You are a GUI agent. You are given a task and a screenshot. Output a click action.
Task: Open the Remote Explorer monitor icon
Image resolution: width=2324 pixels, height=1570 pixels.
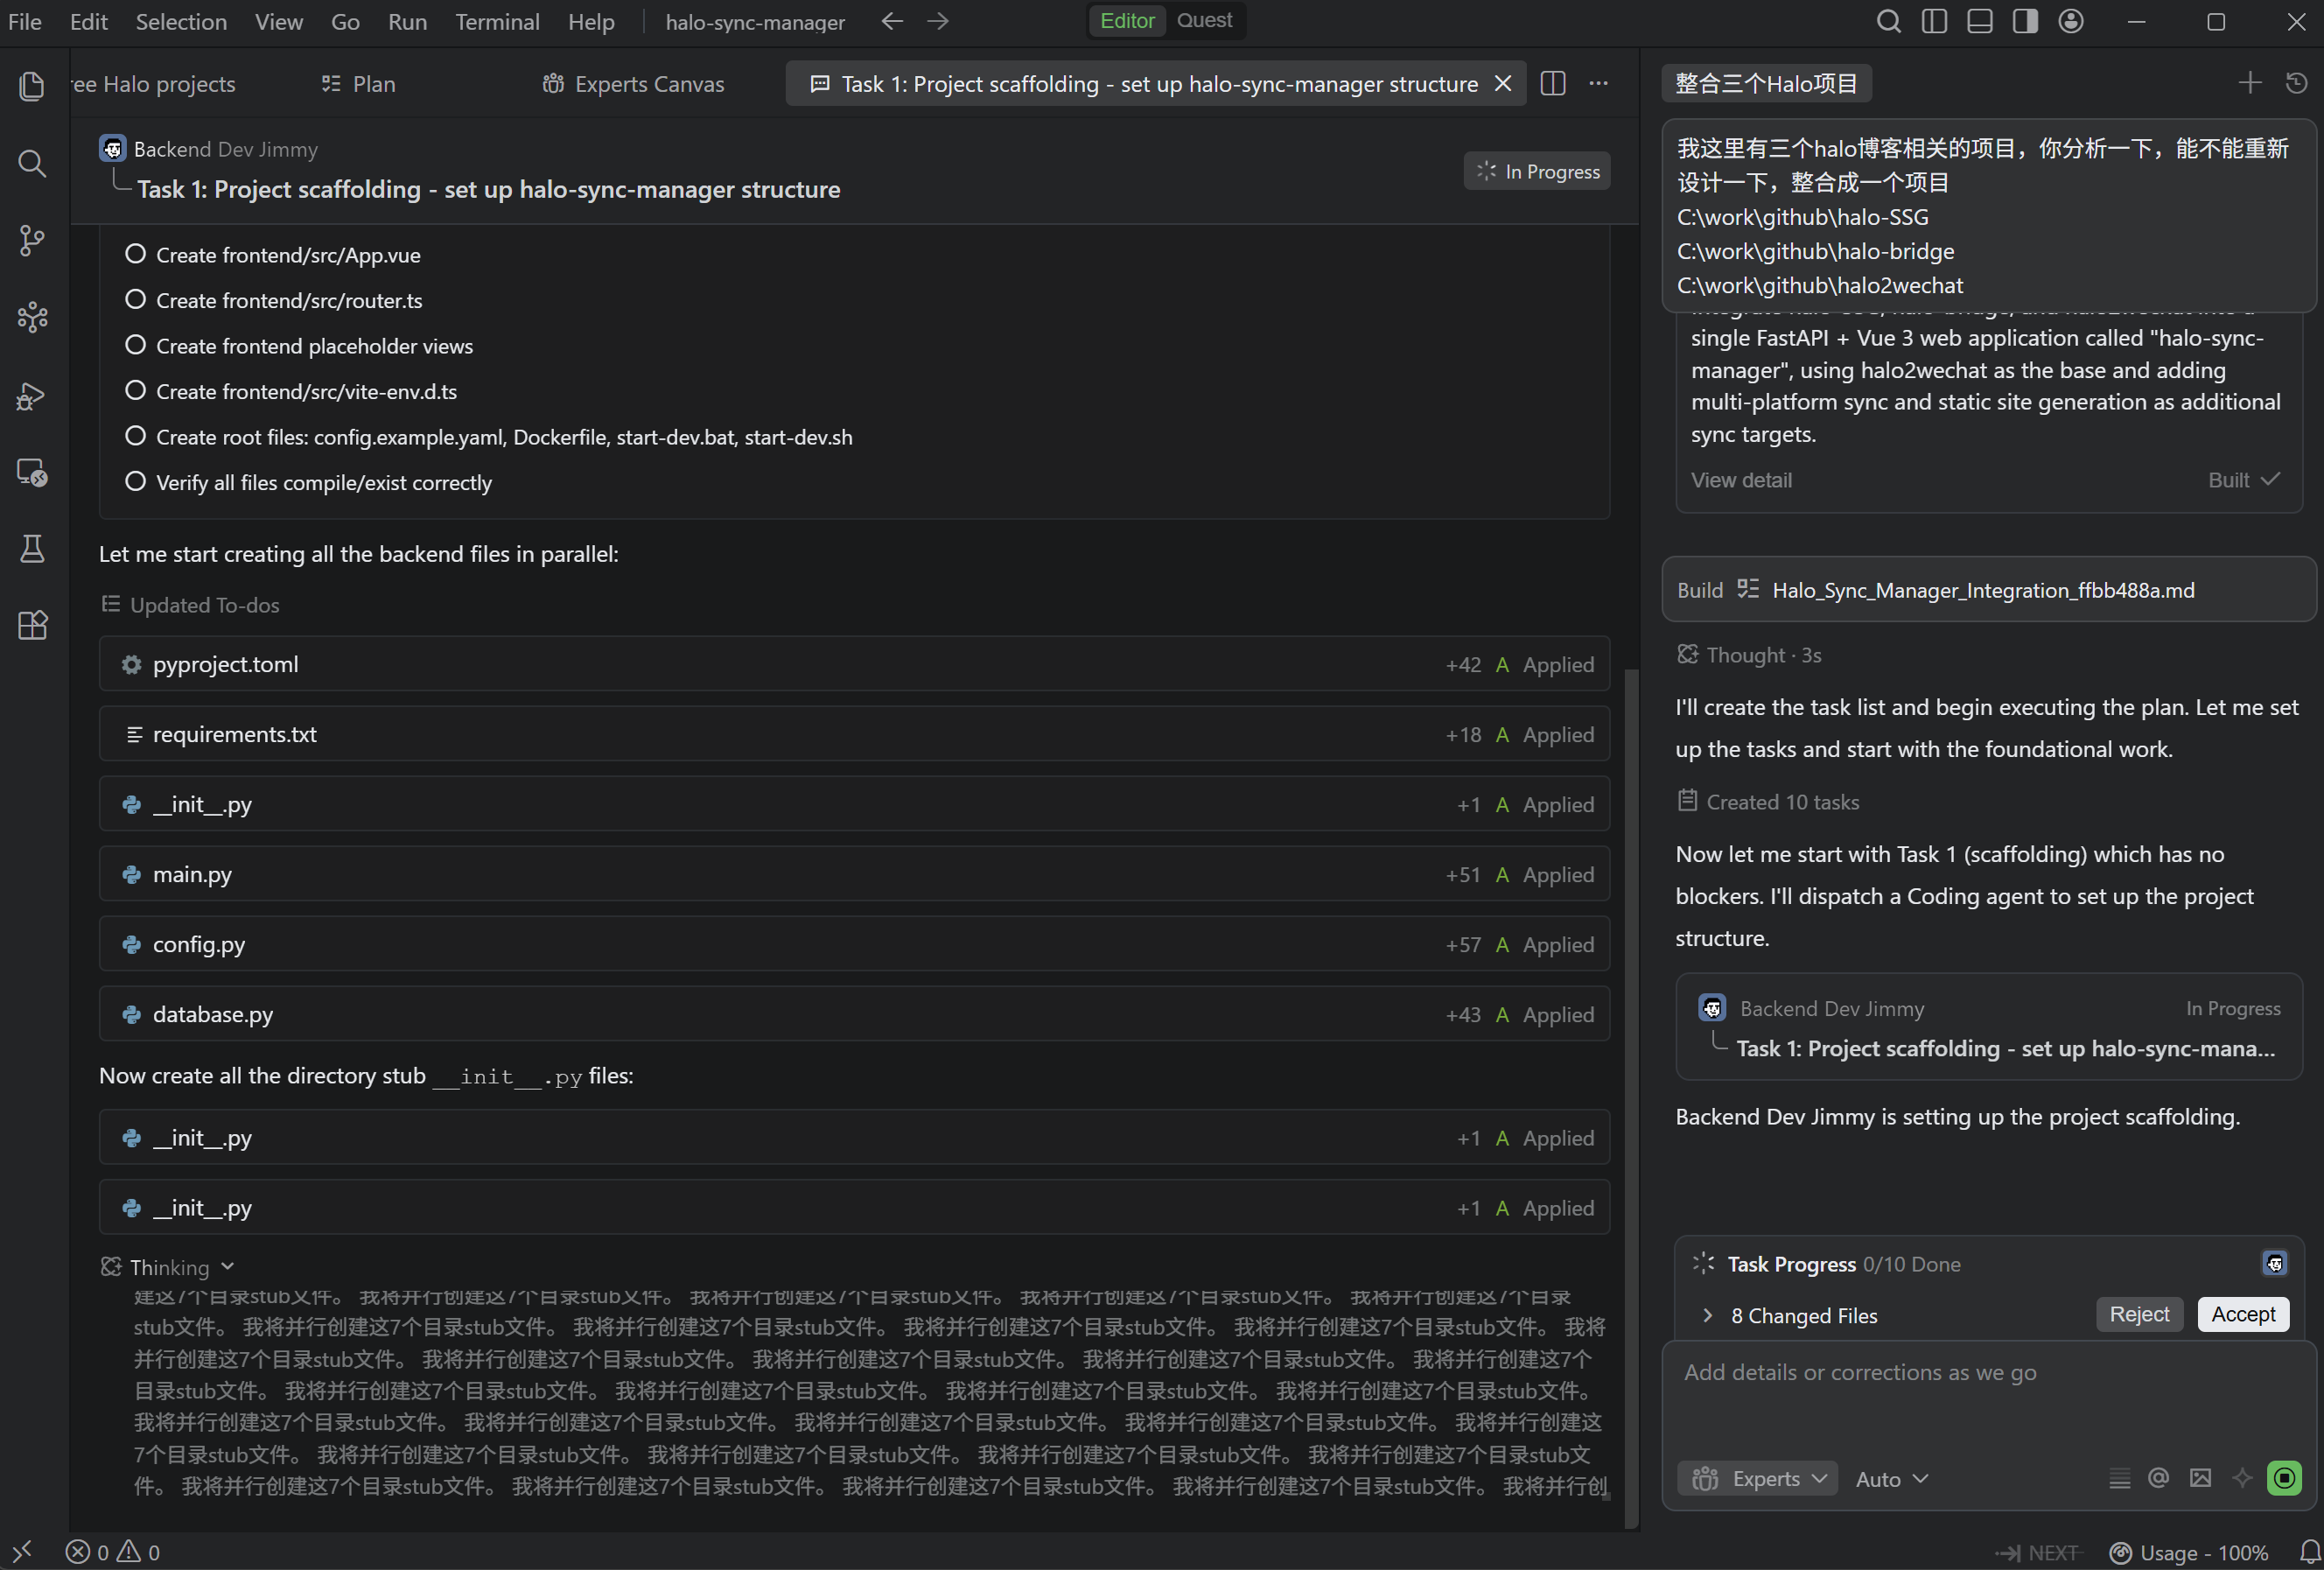[32, 472]
